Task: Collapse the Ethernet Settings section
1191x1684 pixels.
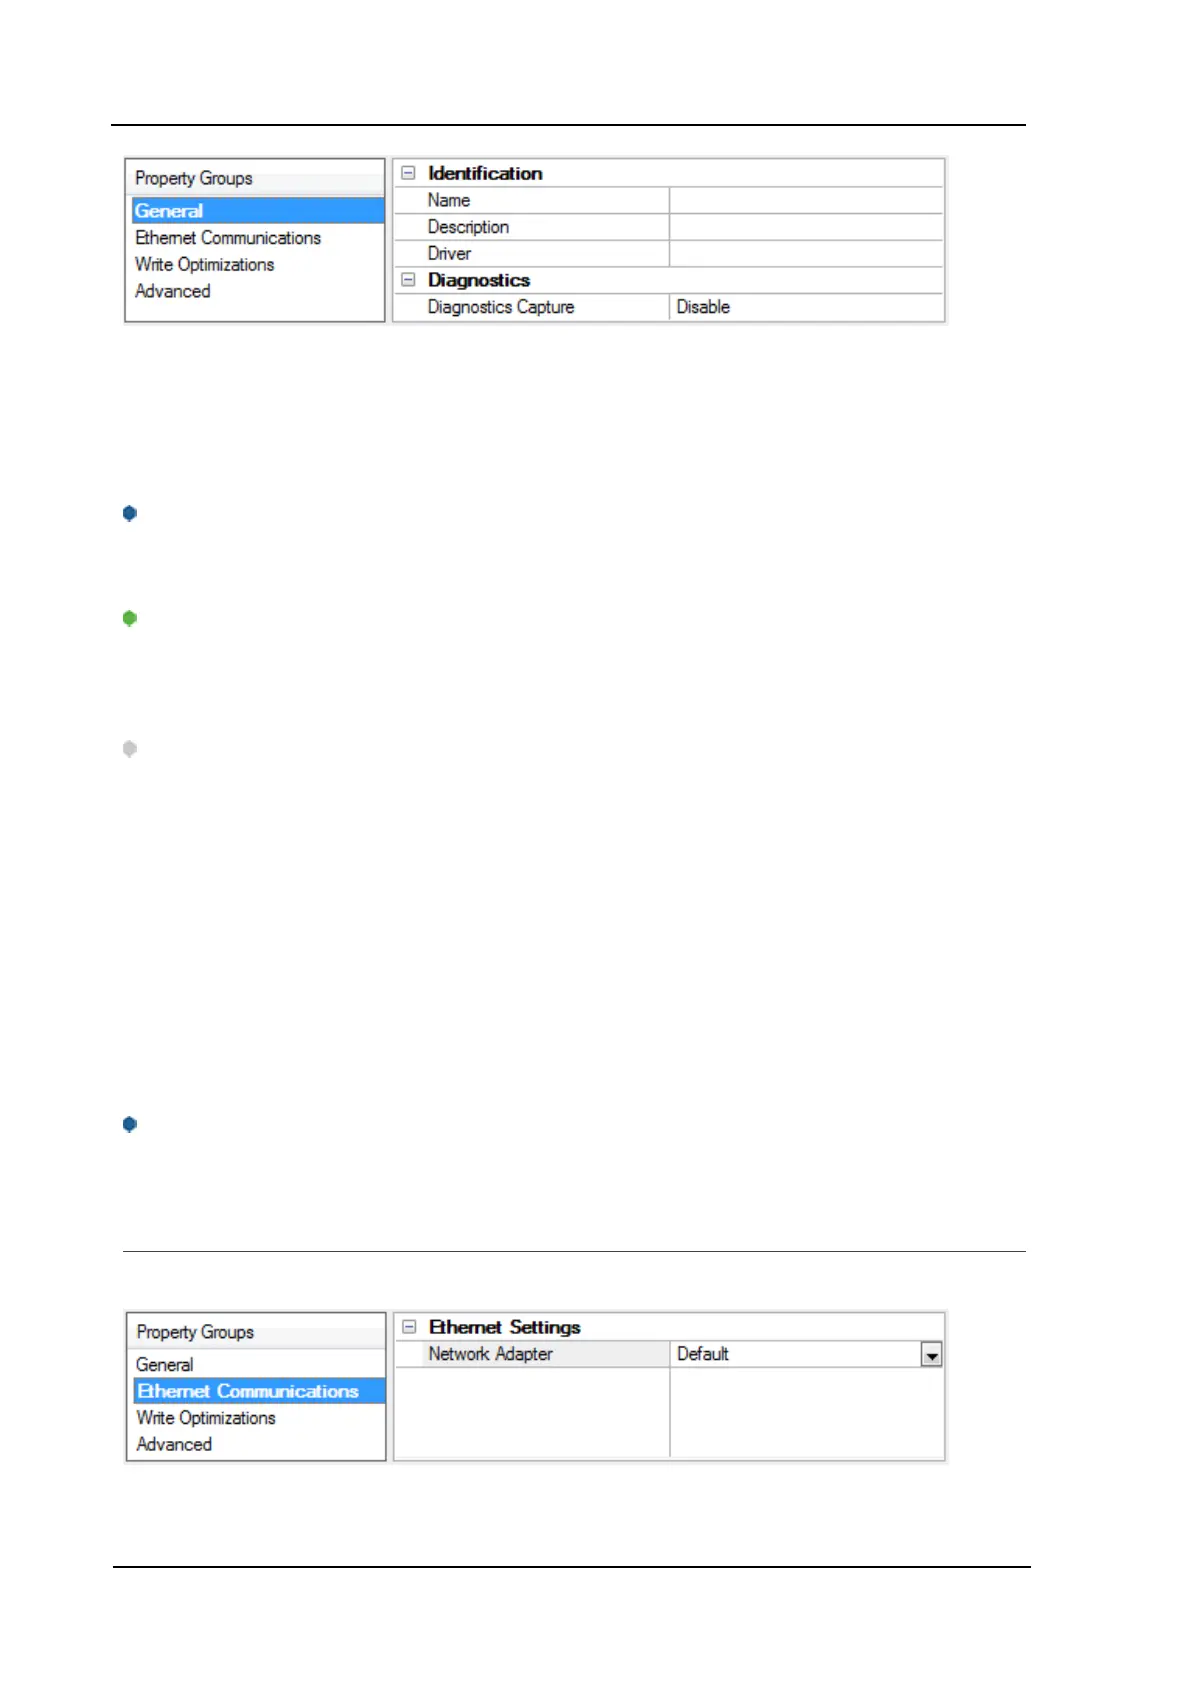Action: [409, 1327]
